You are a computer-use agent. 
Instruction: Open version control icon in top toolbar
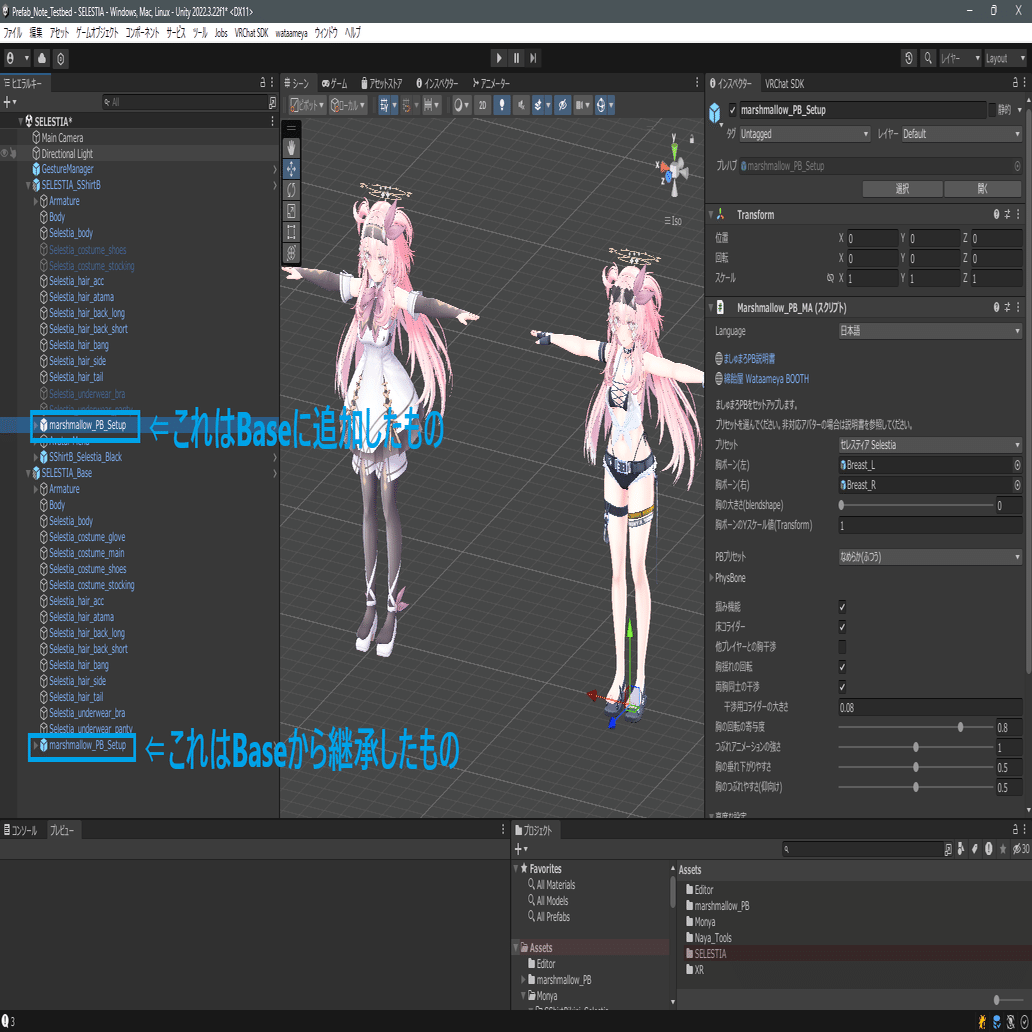point(61,59)
